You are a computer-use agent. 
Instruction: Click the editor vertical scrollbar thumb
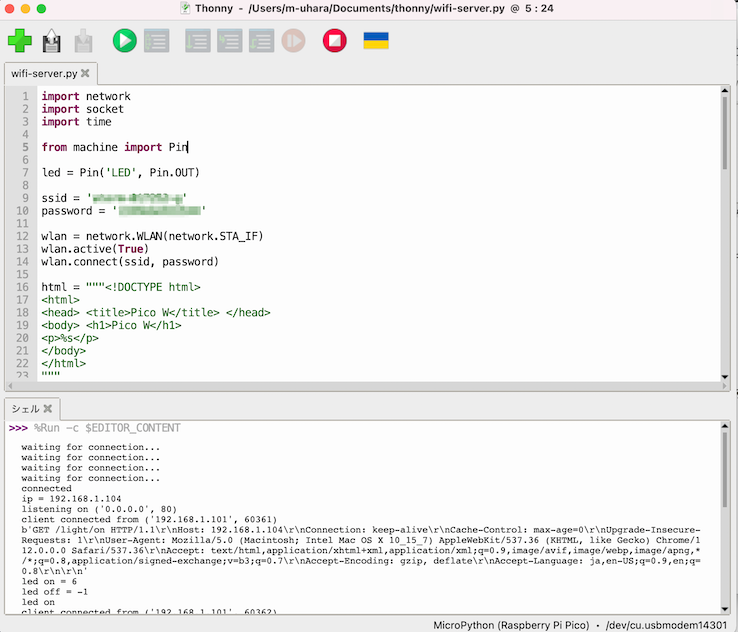(x=725, y=133)
